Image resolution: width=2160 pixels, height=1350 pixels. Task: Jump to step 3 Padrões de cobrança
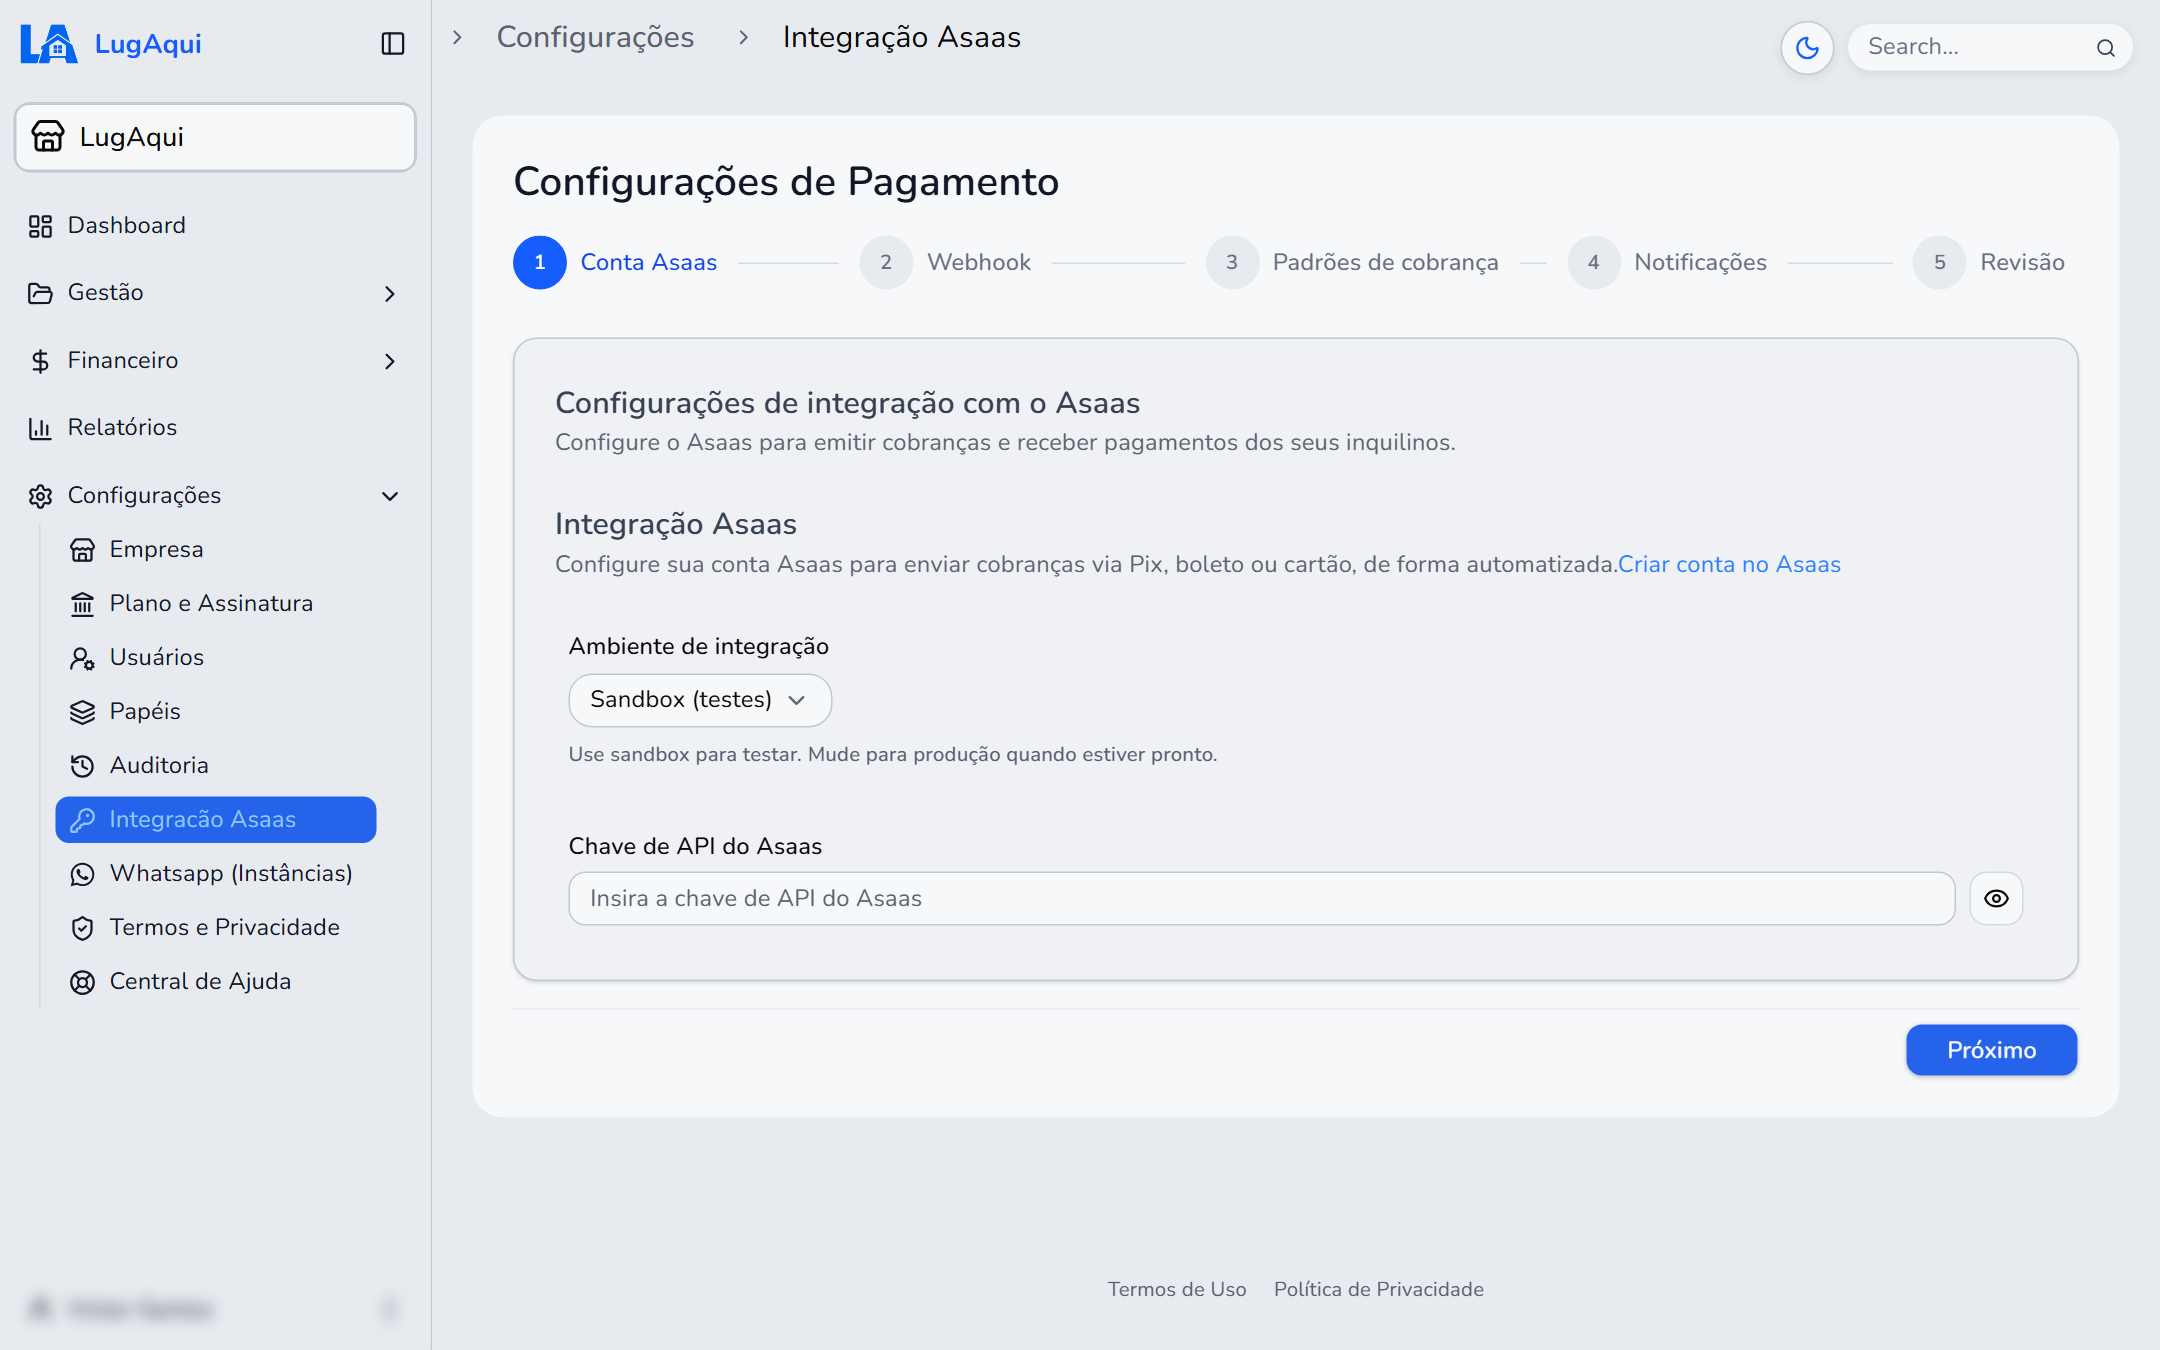coord(1352,262)
